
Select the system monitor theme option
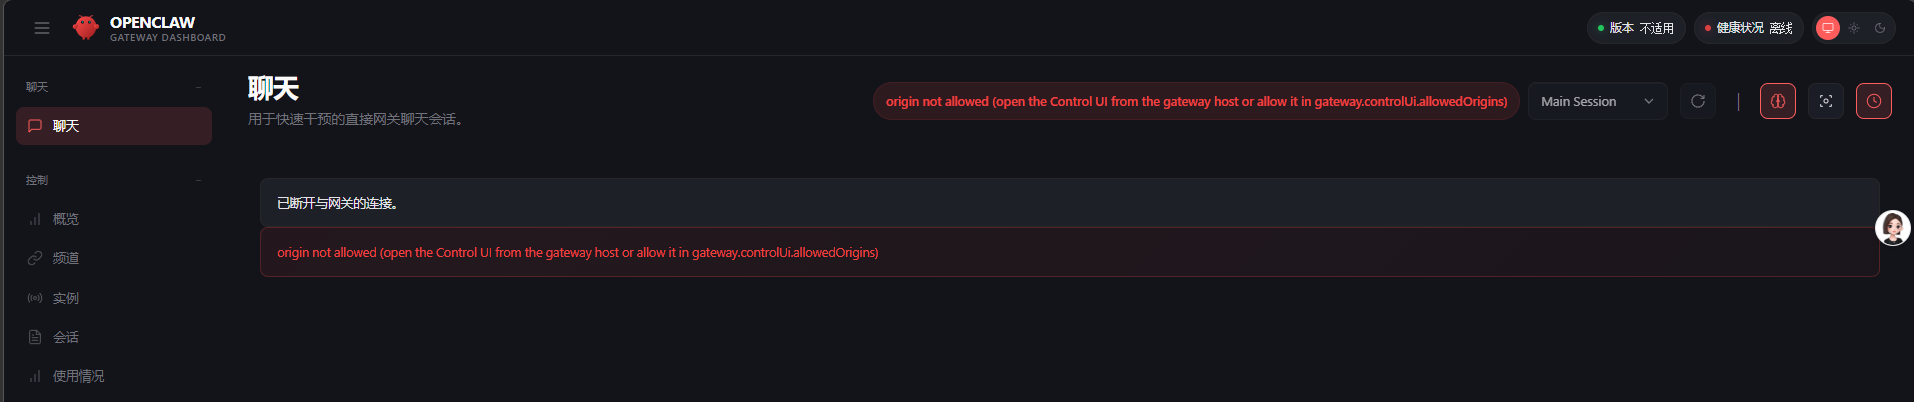[x=1827, y=28]
